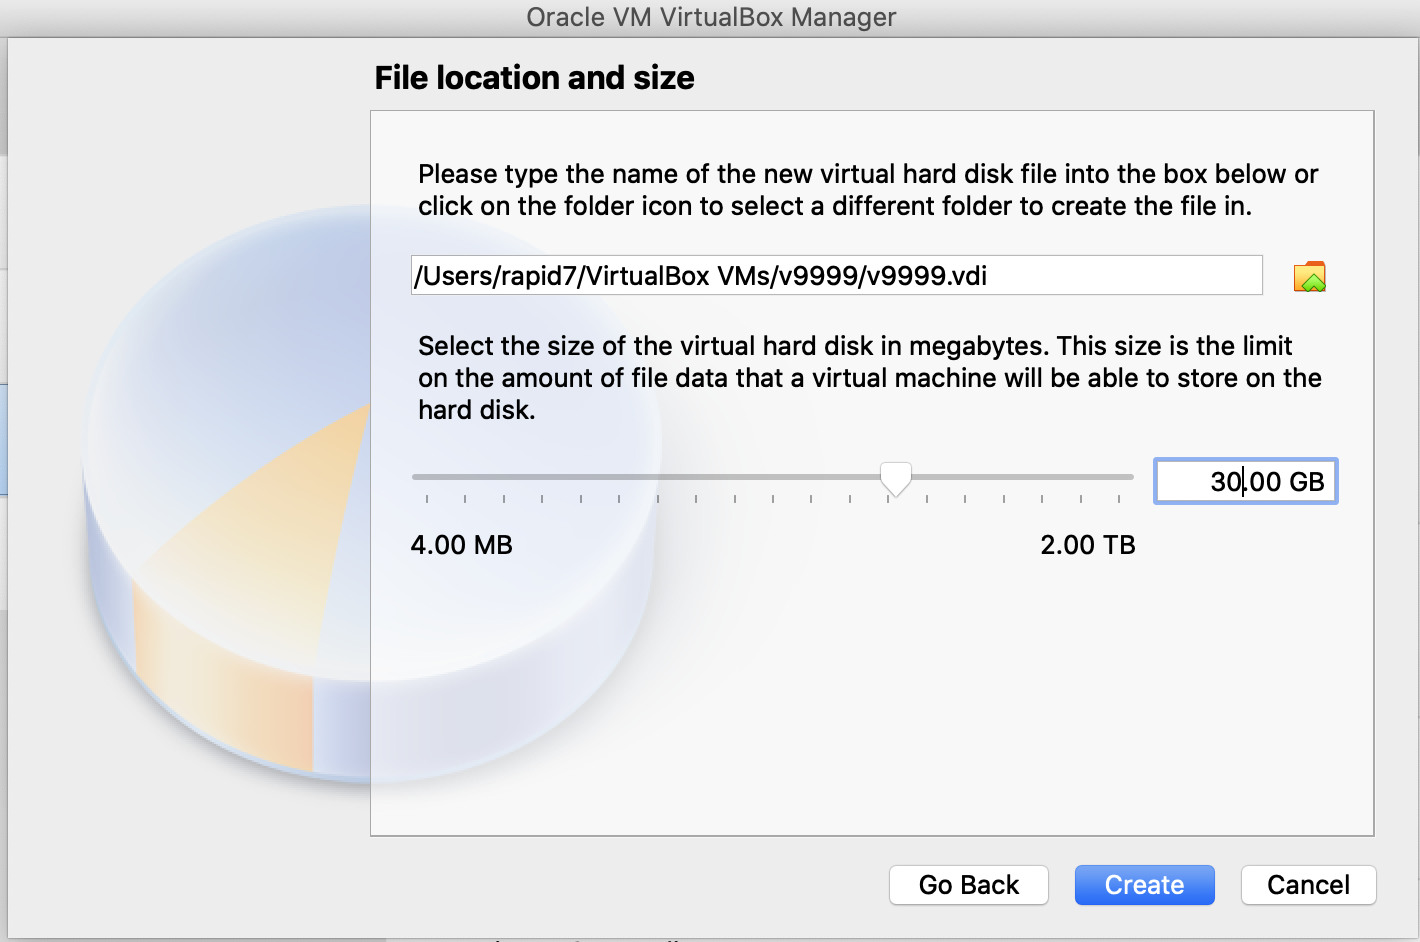Focus the 30.00 GB size input box

1245,482
